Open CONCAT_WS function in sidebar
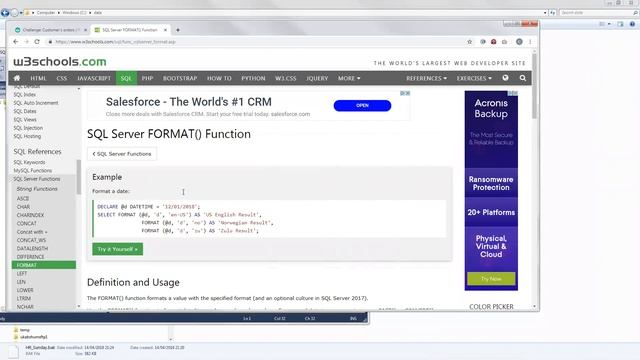 [x=31, y=240]
